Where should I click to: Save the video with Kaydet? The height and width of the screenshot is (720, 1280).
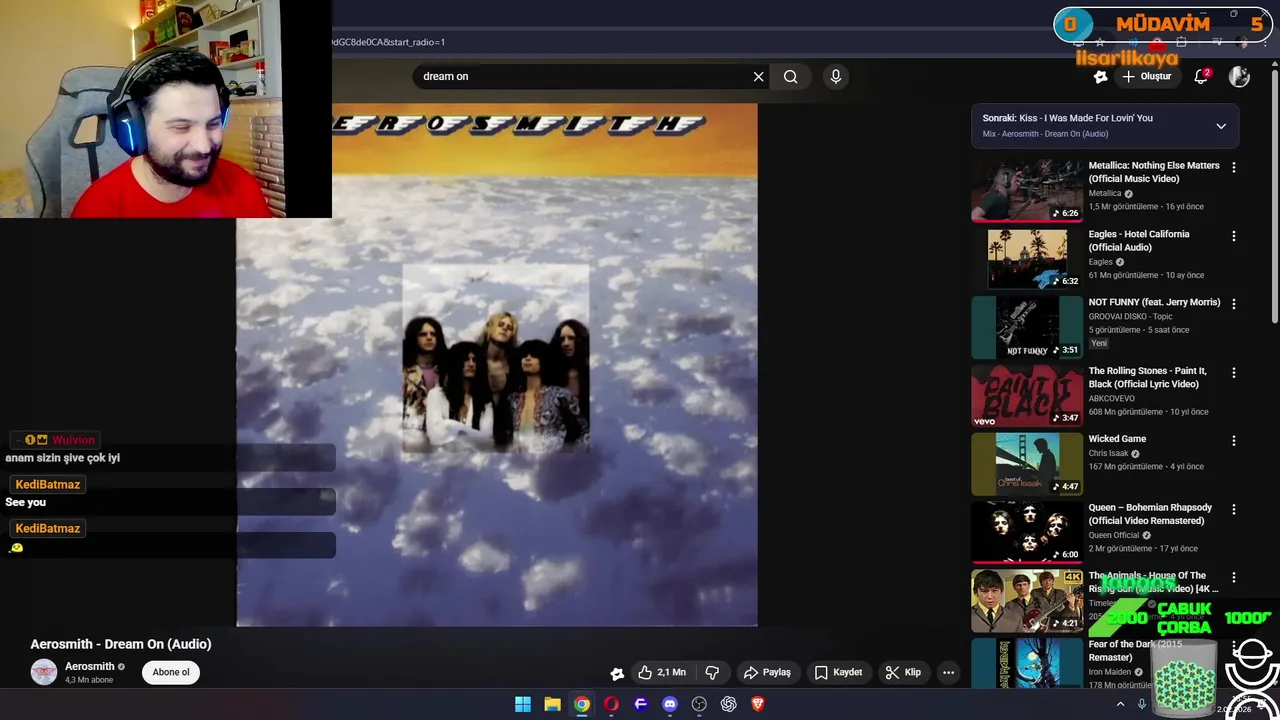(x=838, y=672)
